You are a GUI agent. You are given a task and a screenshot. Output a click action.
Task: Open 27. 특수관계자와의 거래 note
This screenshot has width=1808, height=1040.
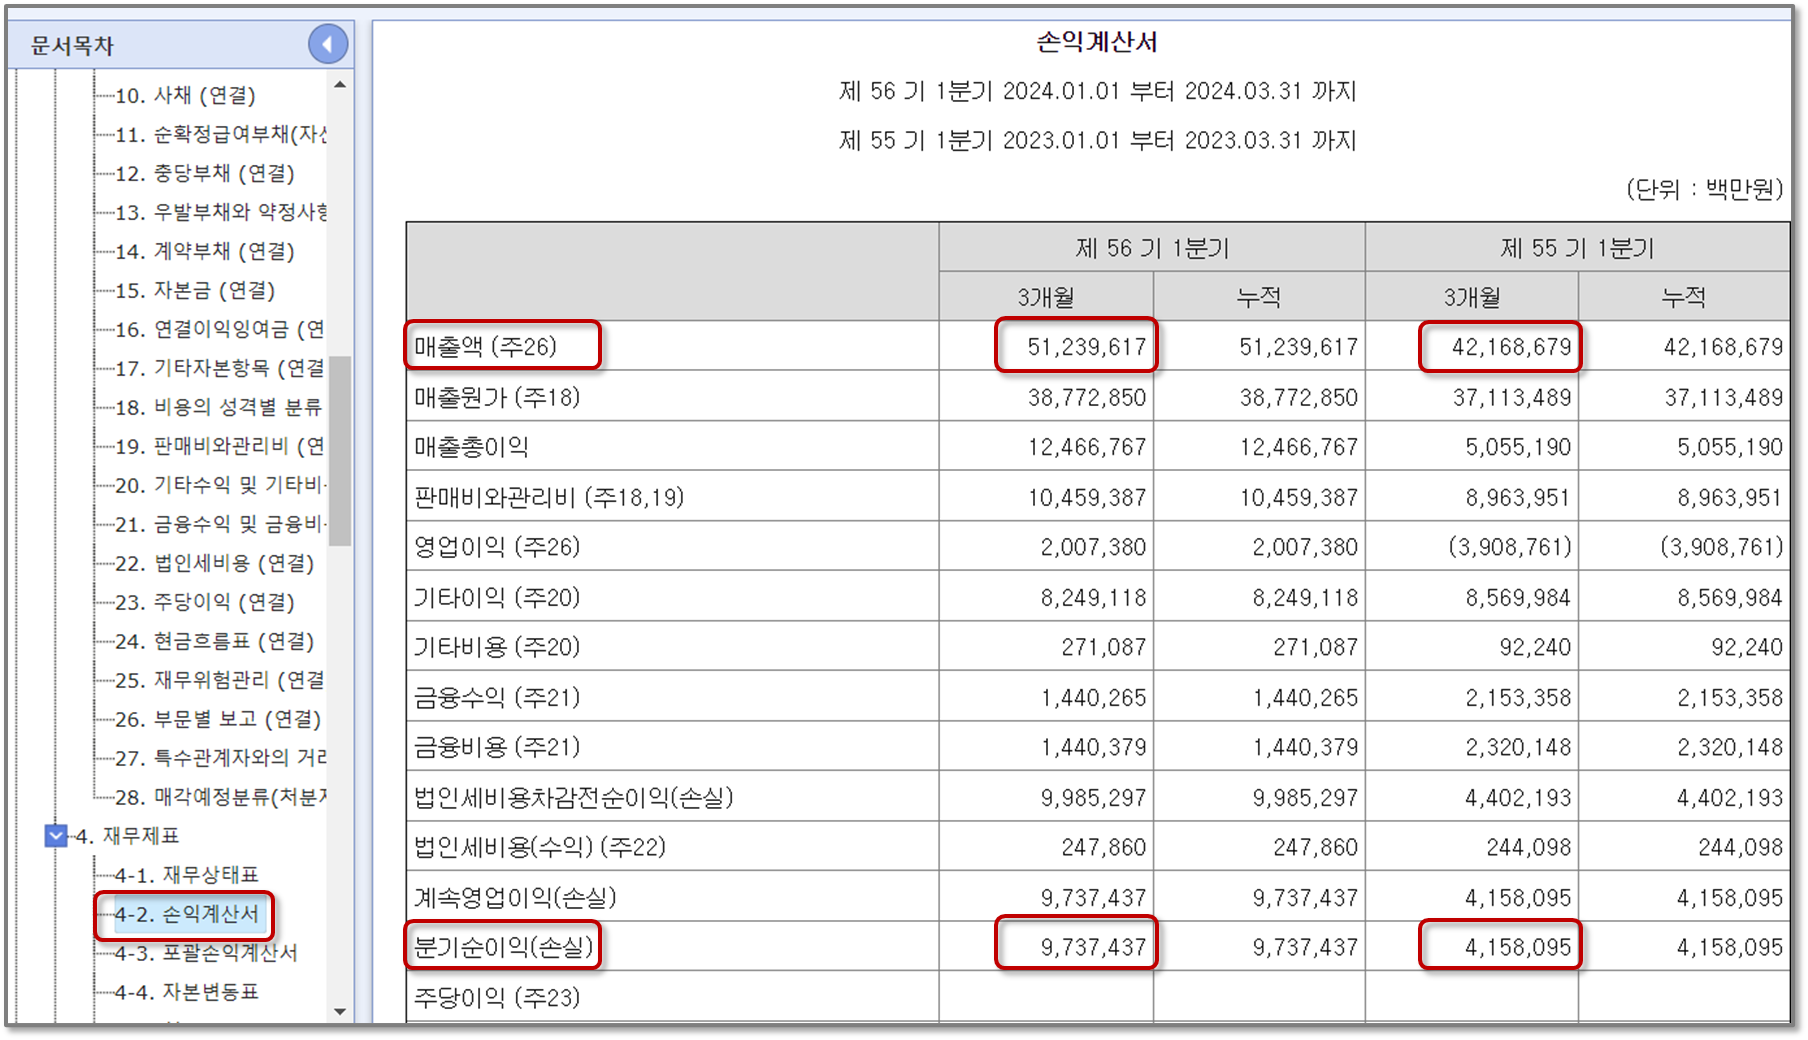tap(221, 758)
